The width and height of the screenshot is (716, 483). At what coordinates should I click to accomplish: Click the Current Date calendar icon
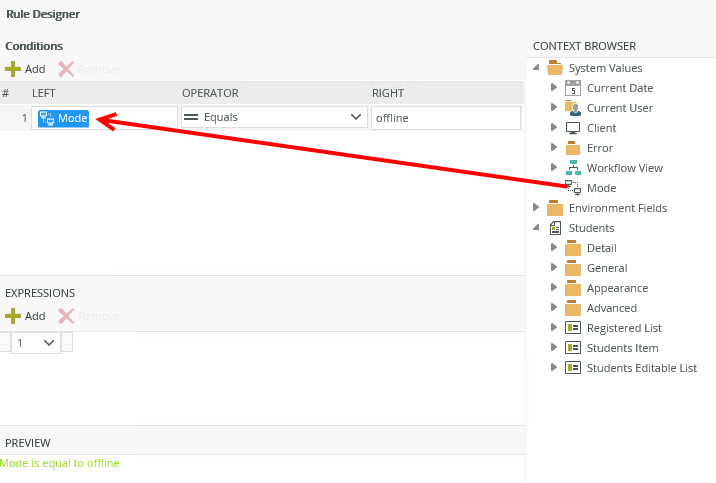(573, 88)
